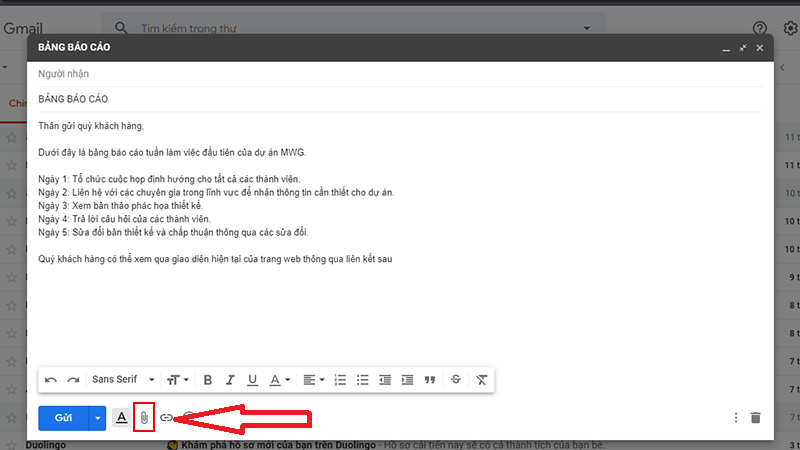Click the sentence about dự án MWG
This screenshot has width=800, height=450.
172,153
